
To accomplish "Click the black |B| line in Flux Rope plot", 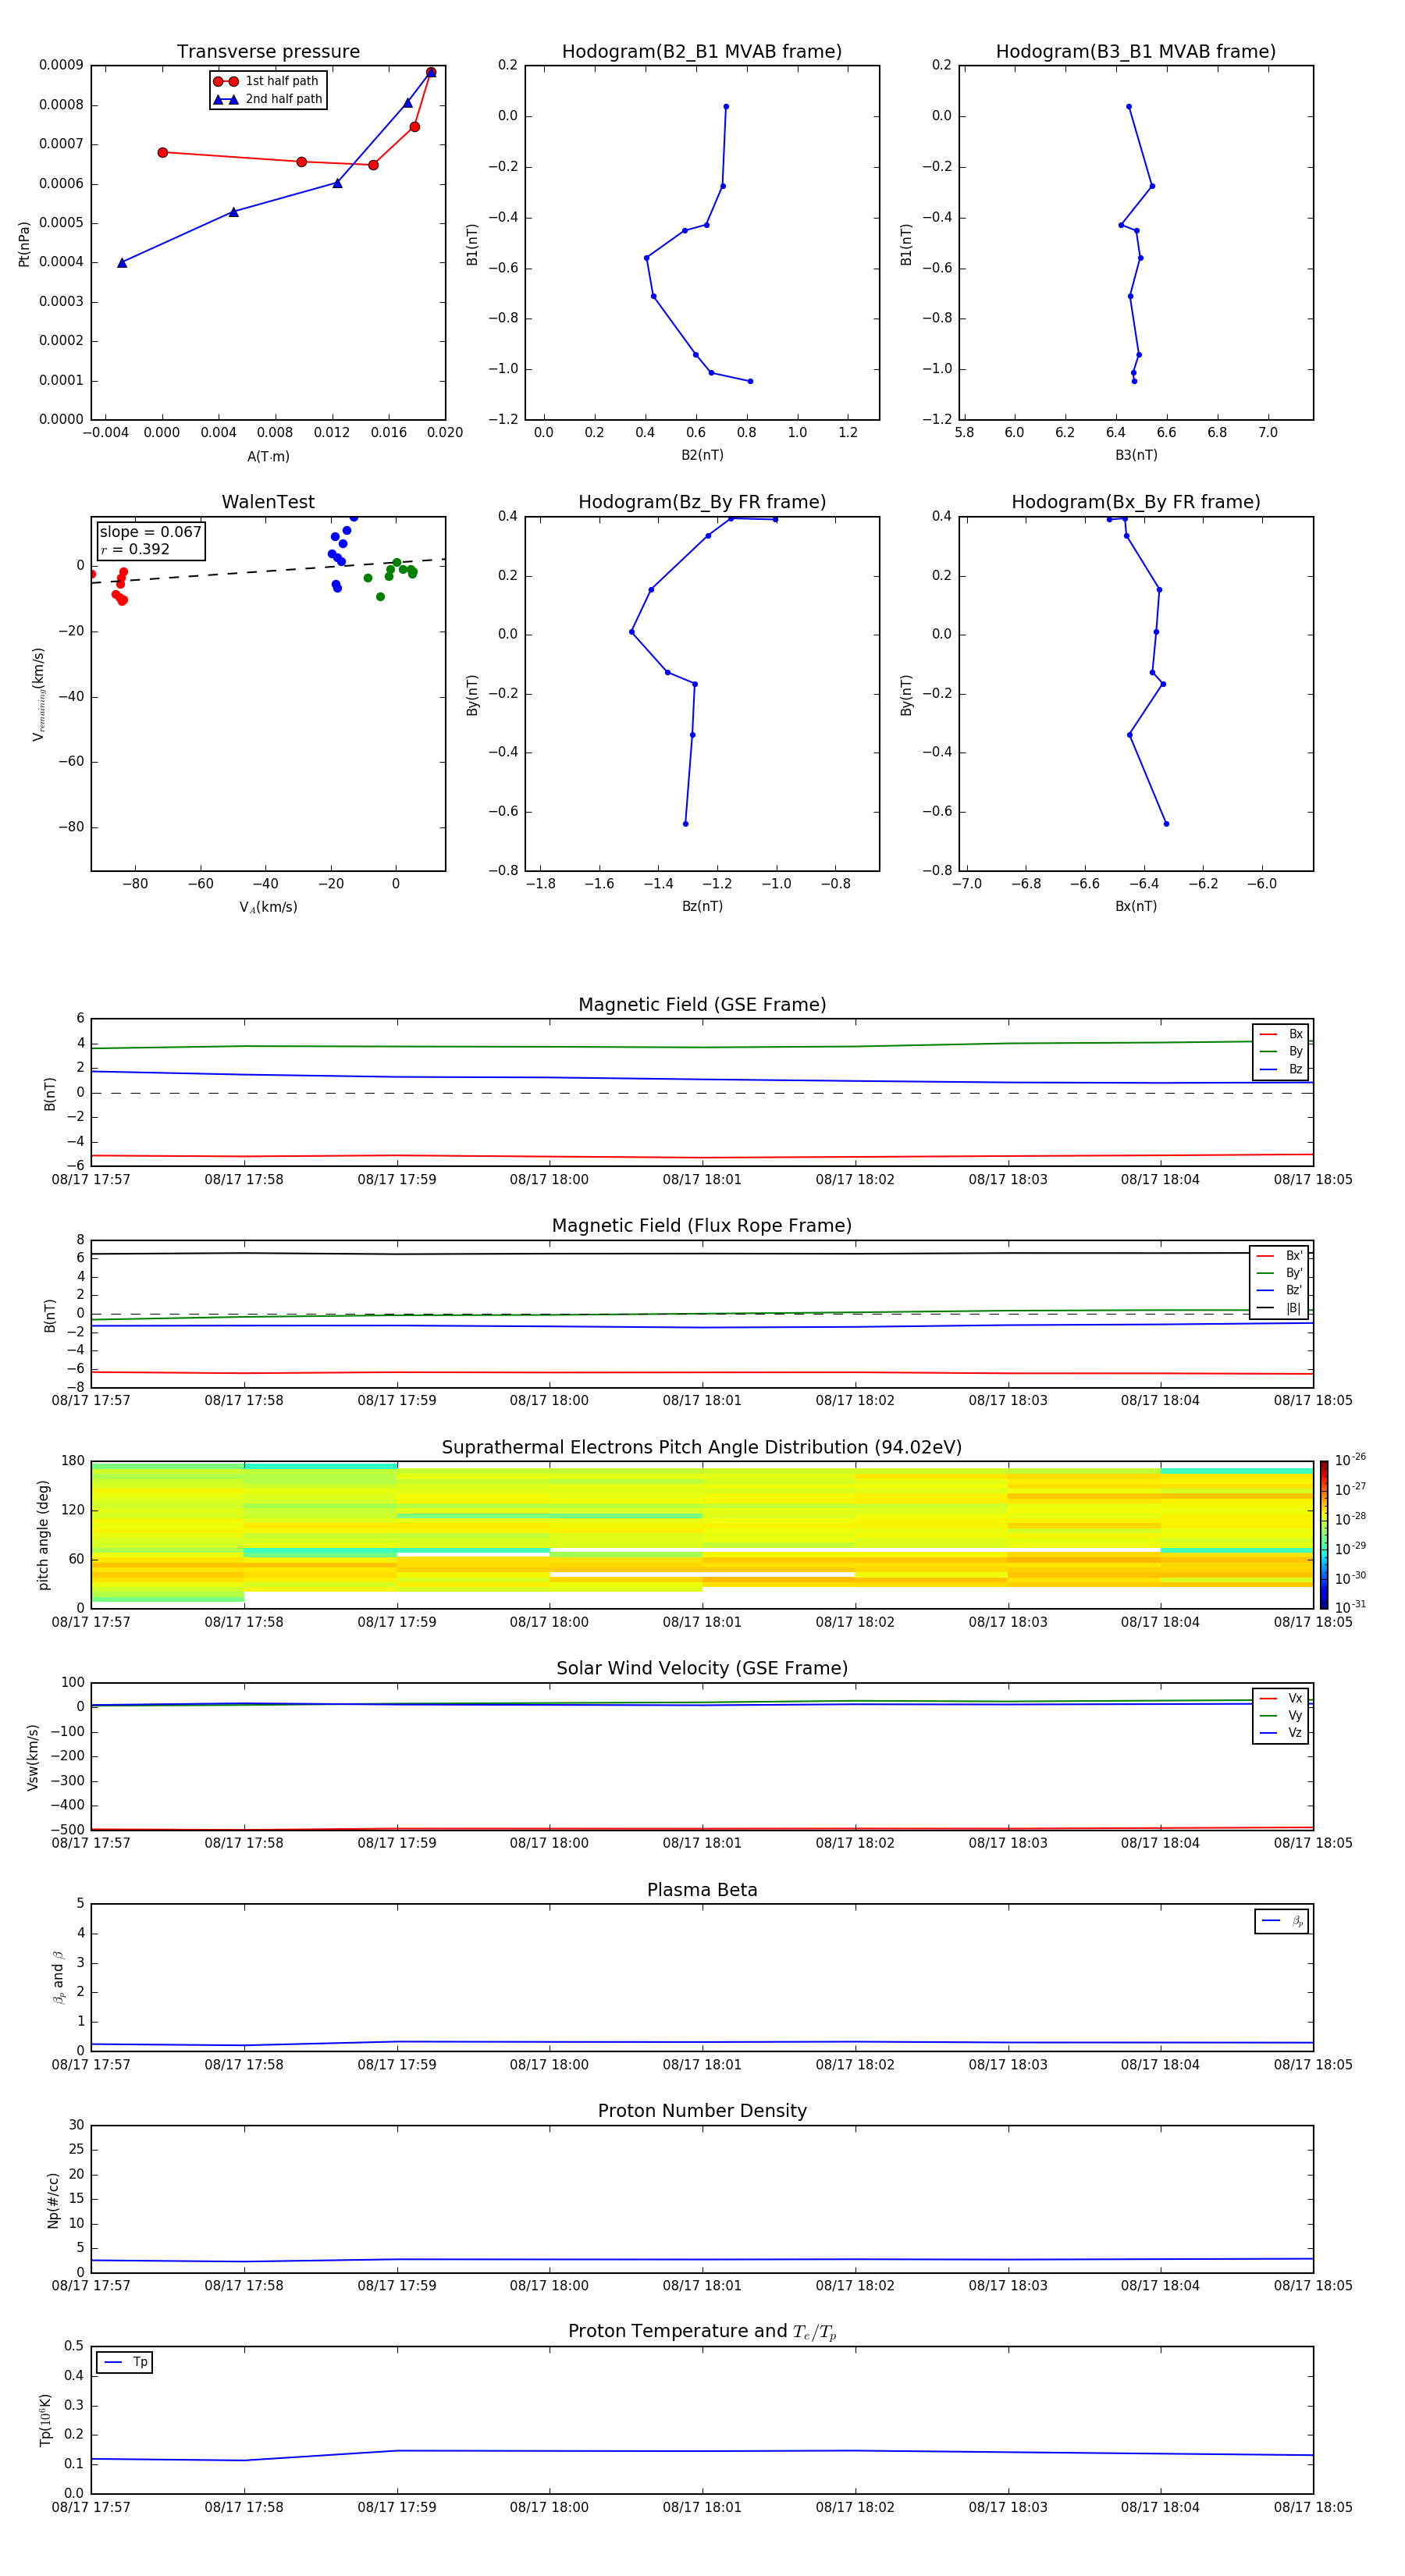I will tap(702, 1254).
